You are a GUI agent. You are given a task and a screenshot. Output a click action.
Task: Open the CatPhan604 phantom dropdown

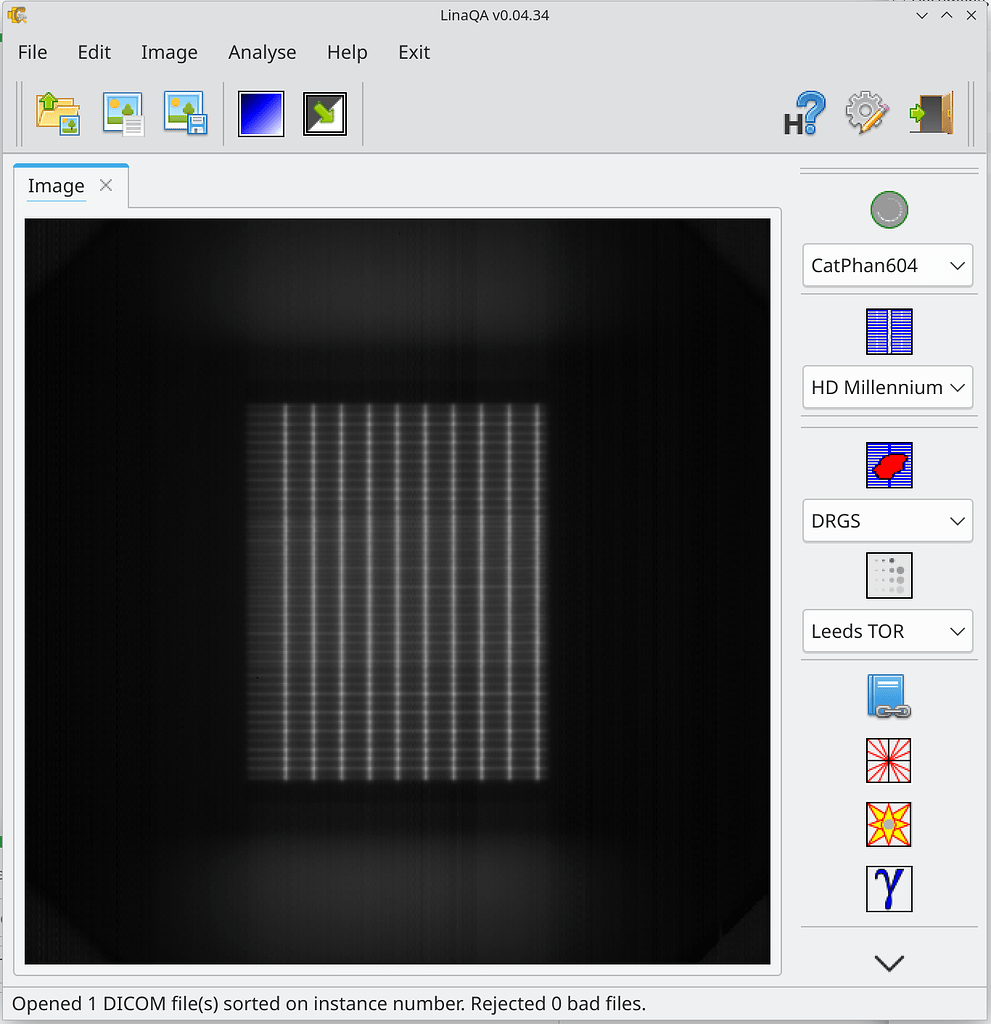tap(887, 265)
